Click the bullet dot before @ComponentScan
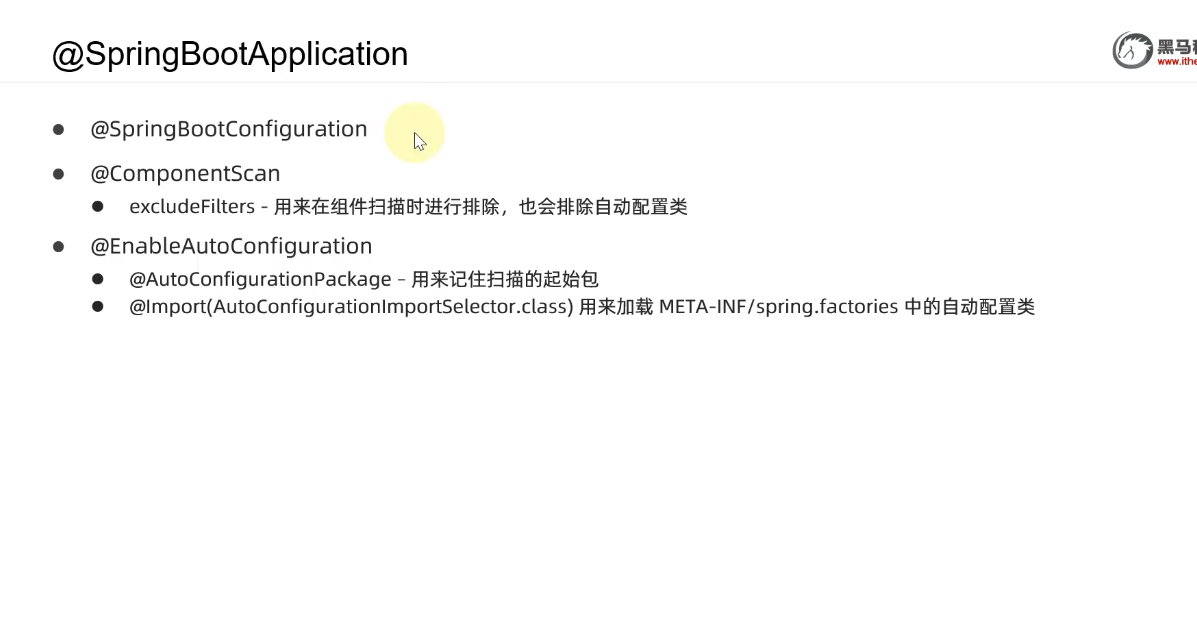Viewport: 1197px width, 629px height. (x=59, y=174)
